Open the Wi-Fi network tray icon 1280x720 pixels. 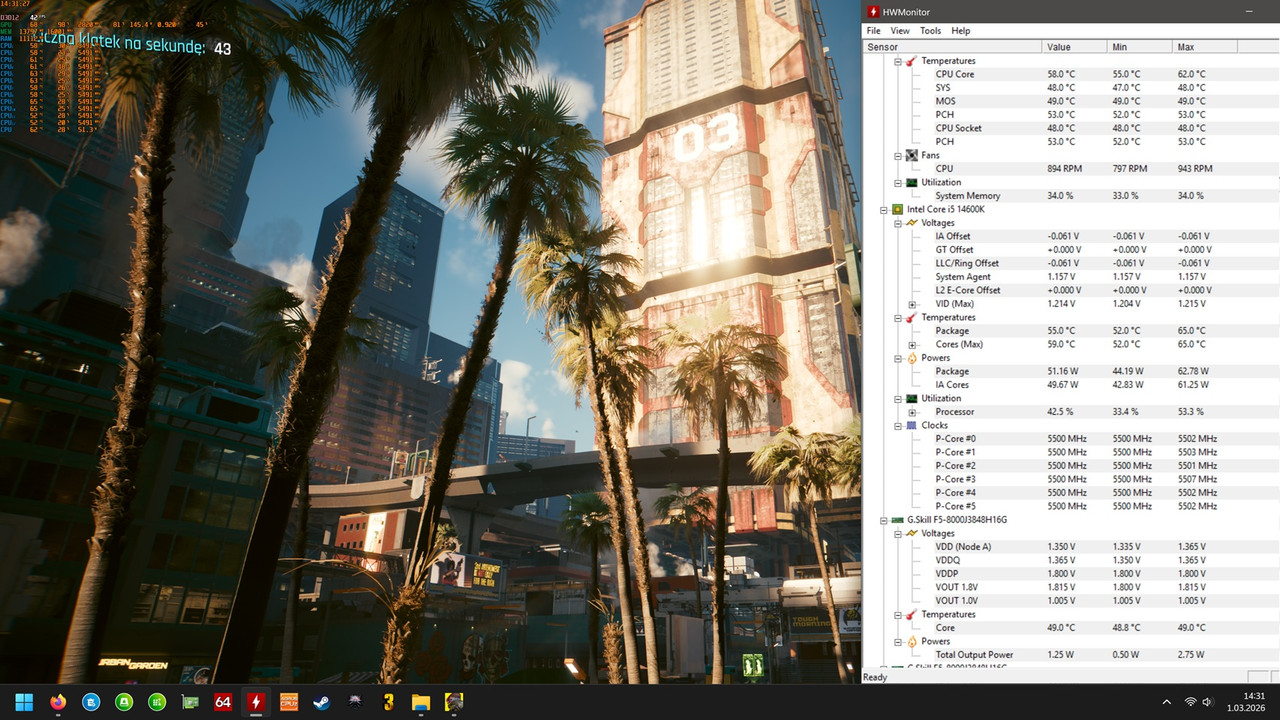pos(1190,702)
